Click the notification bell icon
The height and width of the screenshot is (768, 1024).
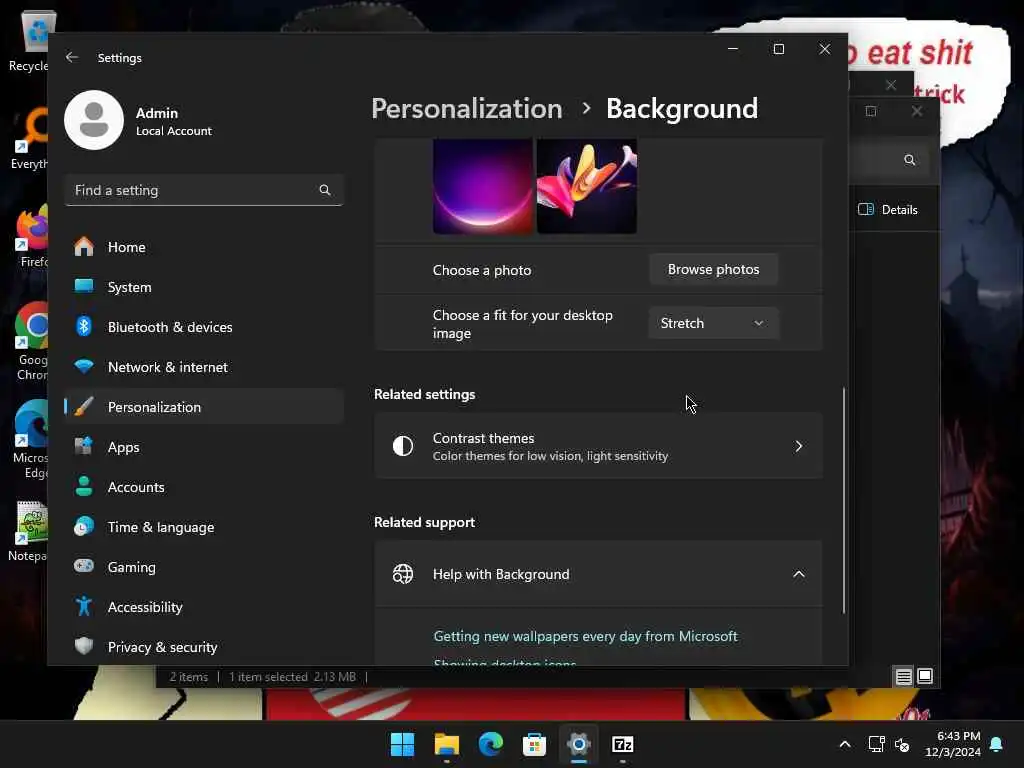[x=997, y=744]
